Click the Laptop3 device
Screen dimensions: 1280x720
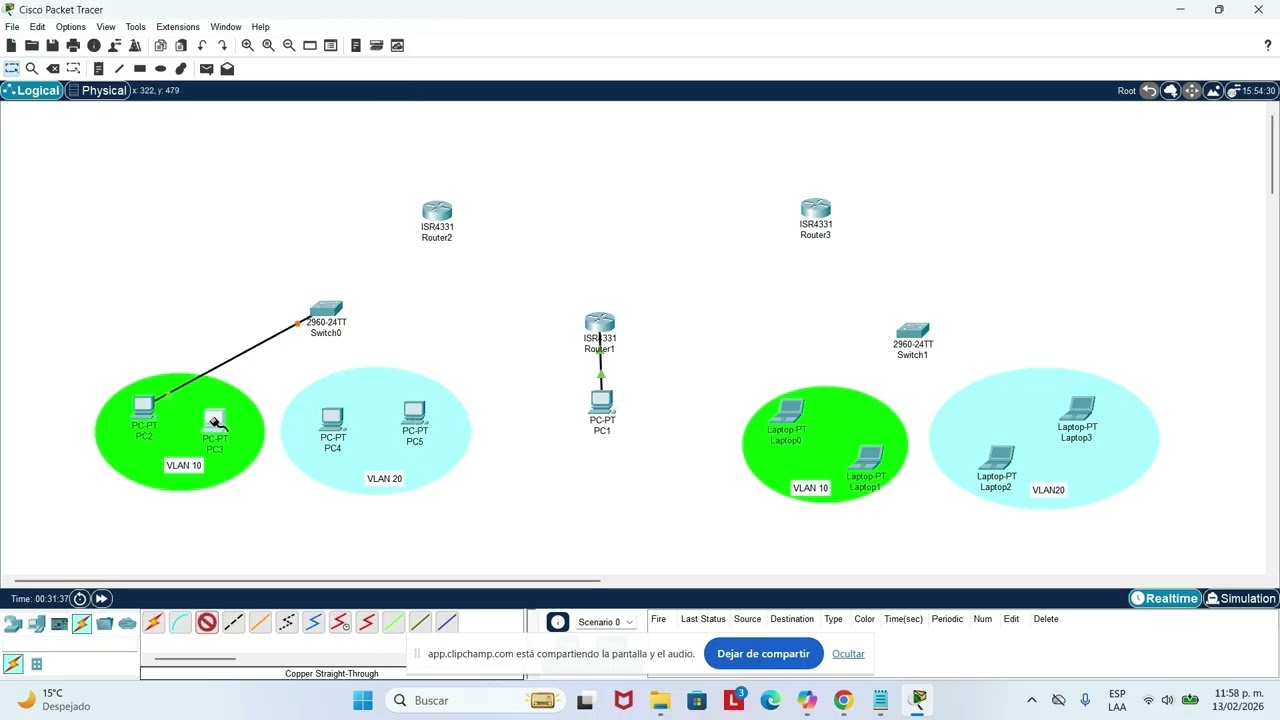pos(1077,408)
